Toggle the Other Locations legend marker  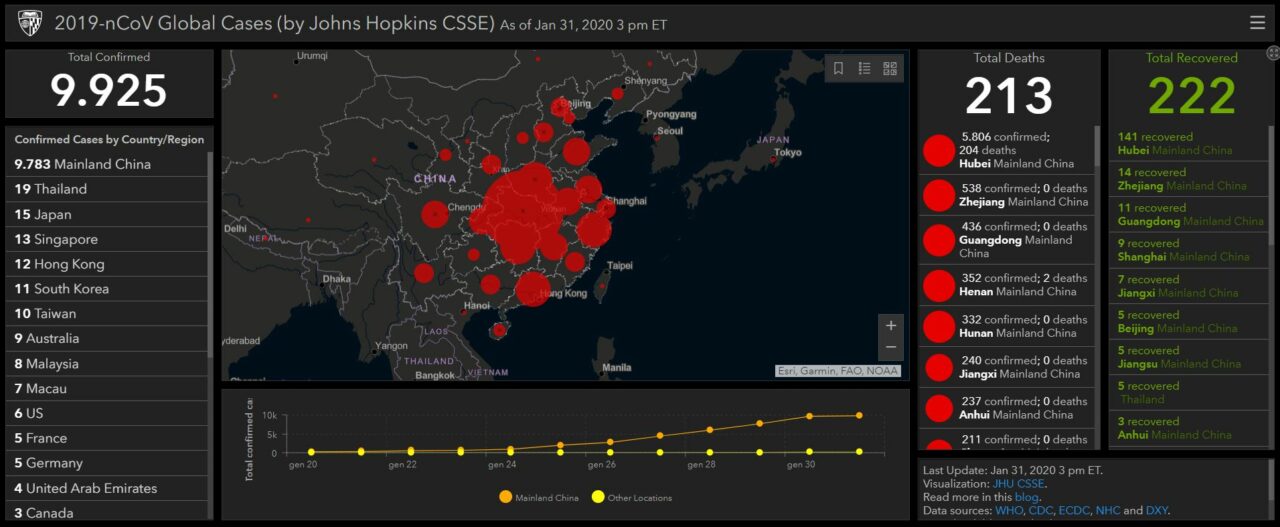598,497
